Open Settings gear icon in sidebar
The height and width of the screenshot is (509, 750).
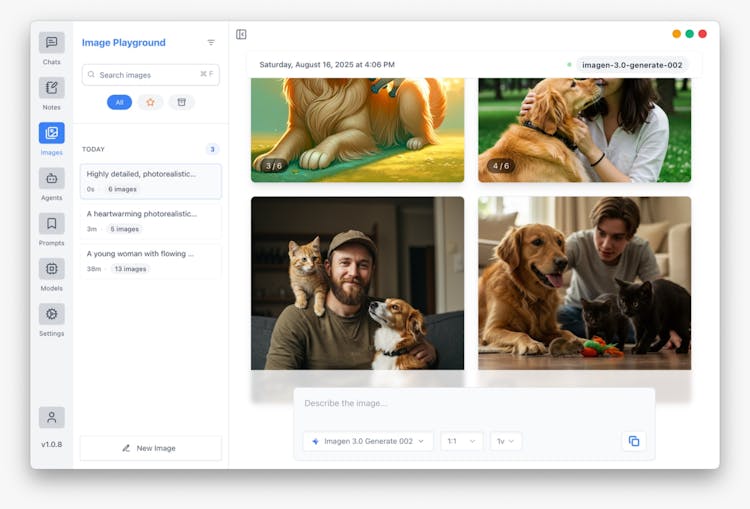[51, 314]
